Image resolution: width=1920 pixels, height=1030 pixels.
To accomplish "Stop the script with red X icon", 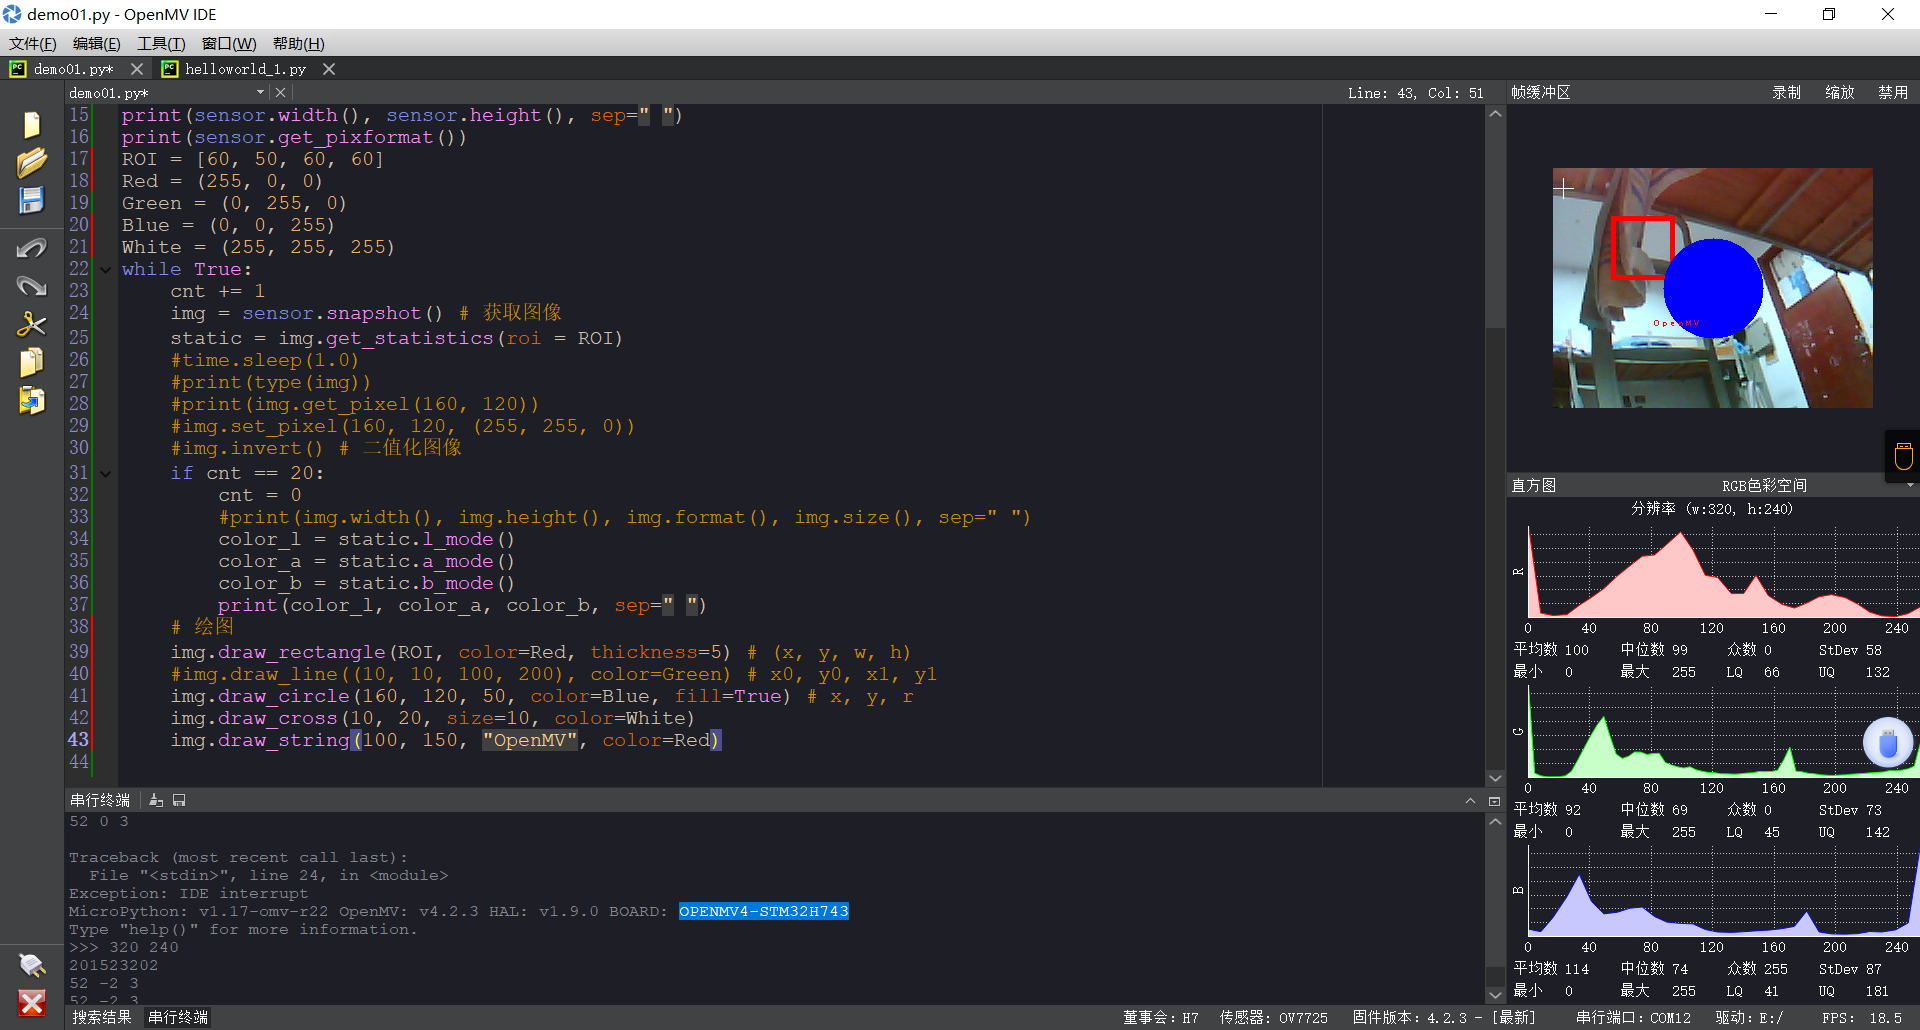I will tap(31, 1003).
